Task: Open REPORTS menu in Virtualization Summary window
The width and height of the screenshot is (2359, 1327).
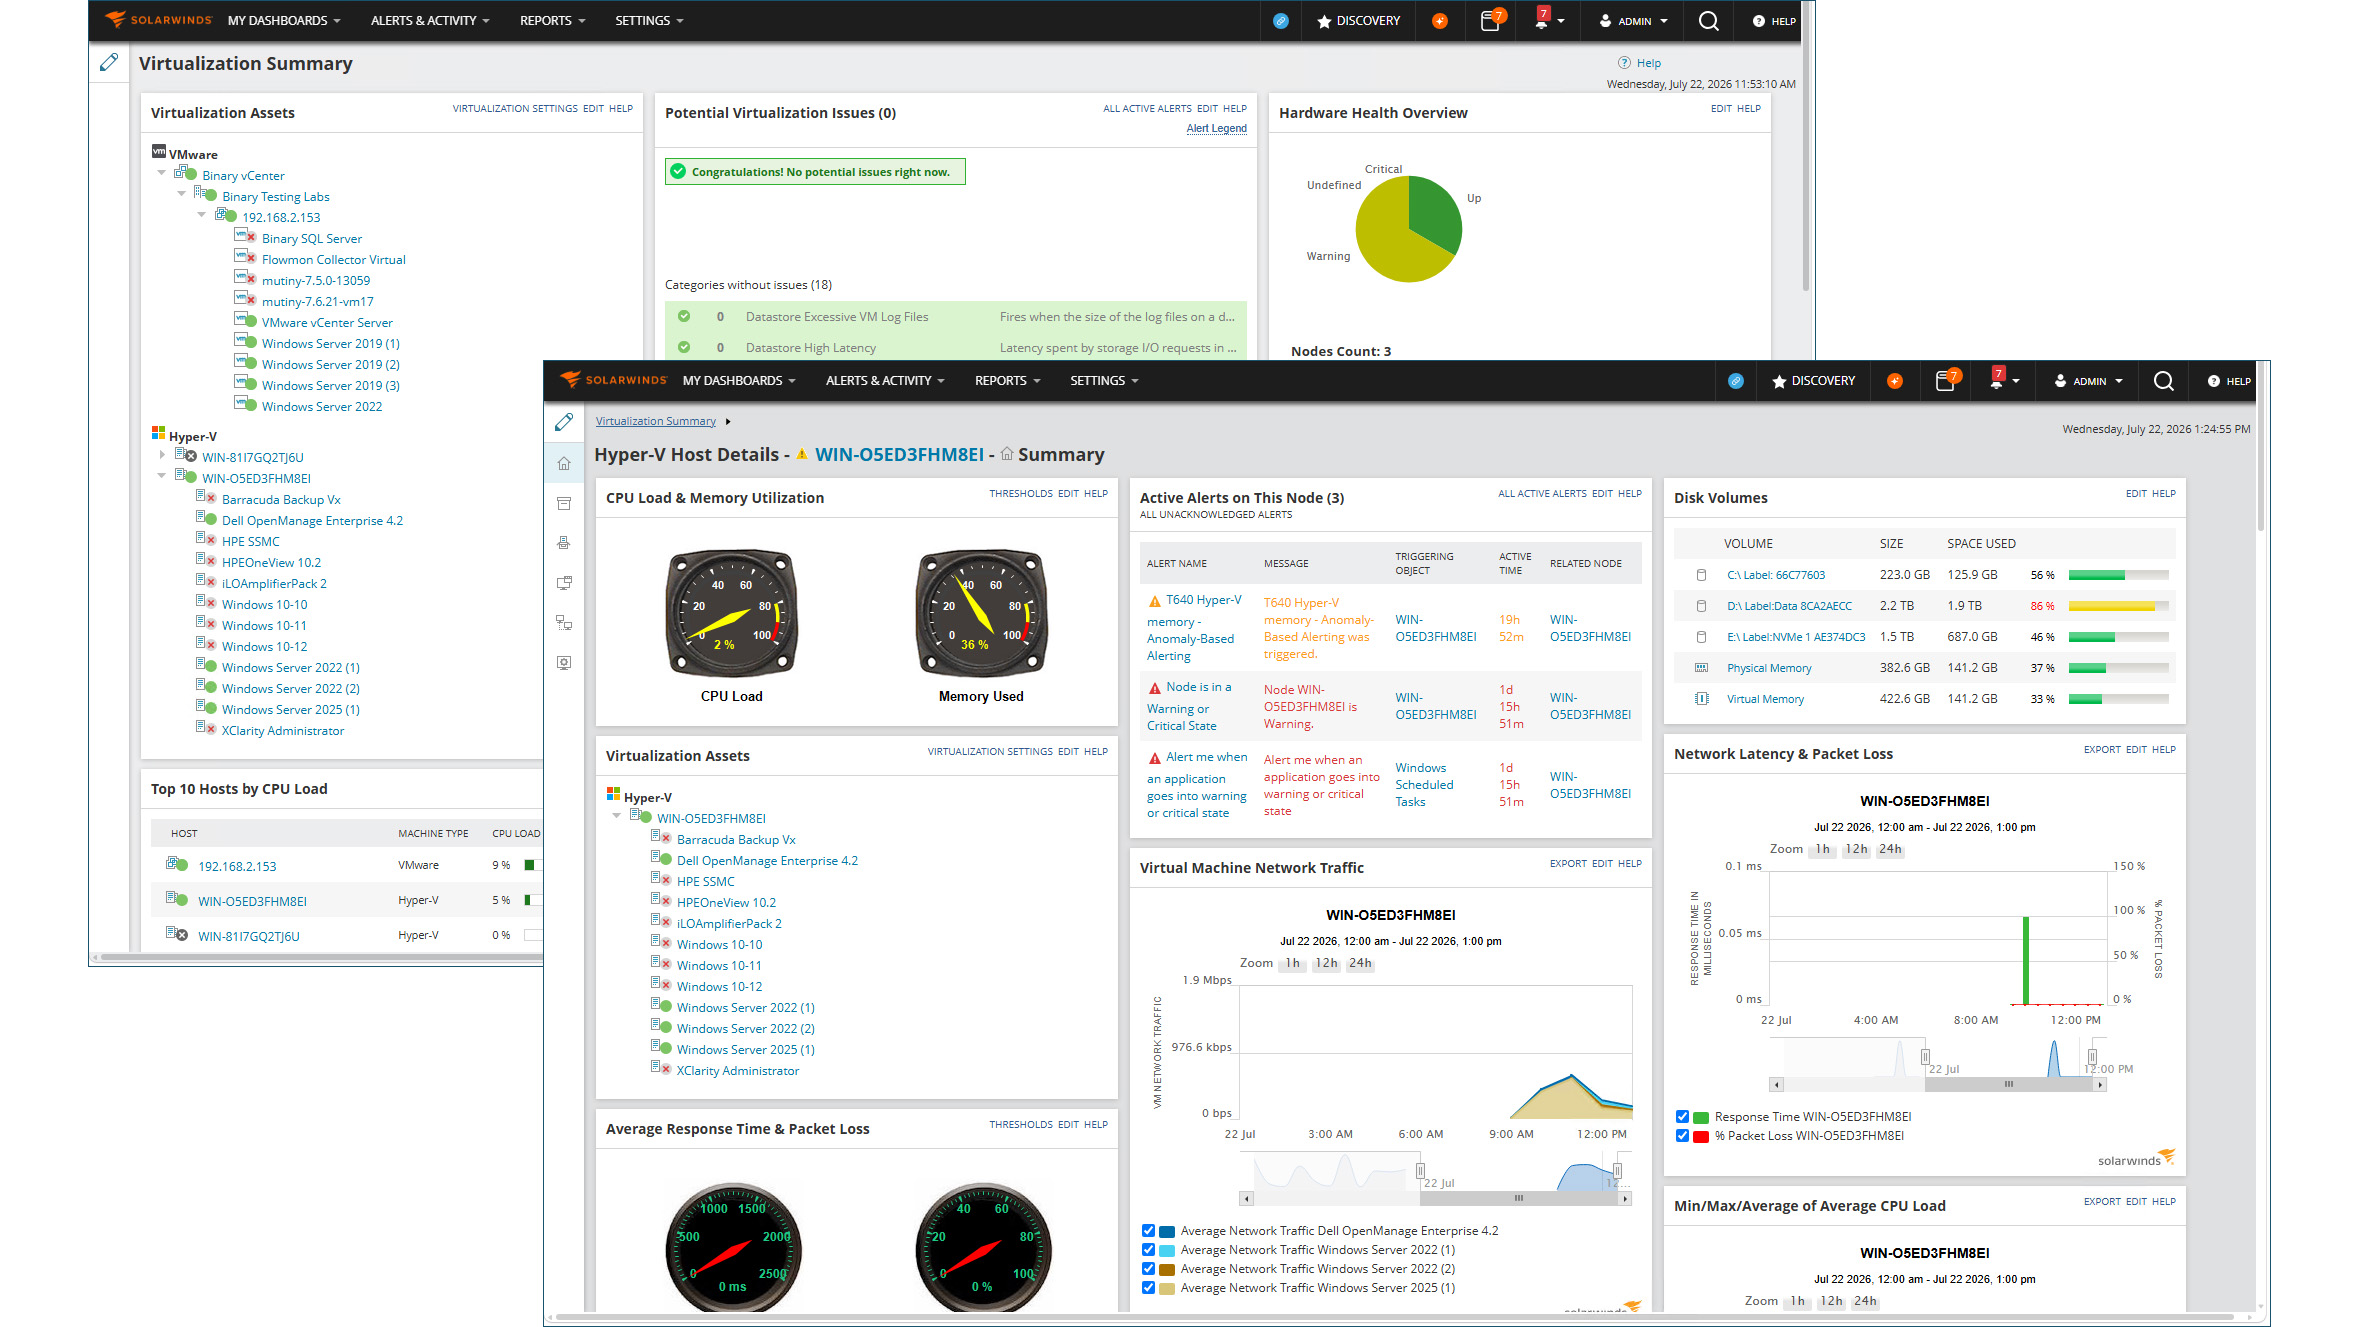Action: [552, 21]
